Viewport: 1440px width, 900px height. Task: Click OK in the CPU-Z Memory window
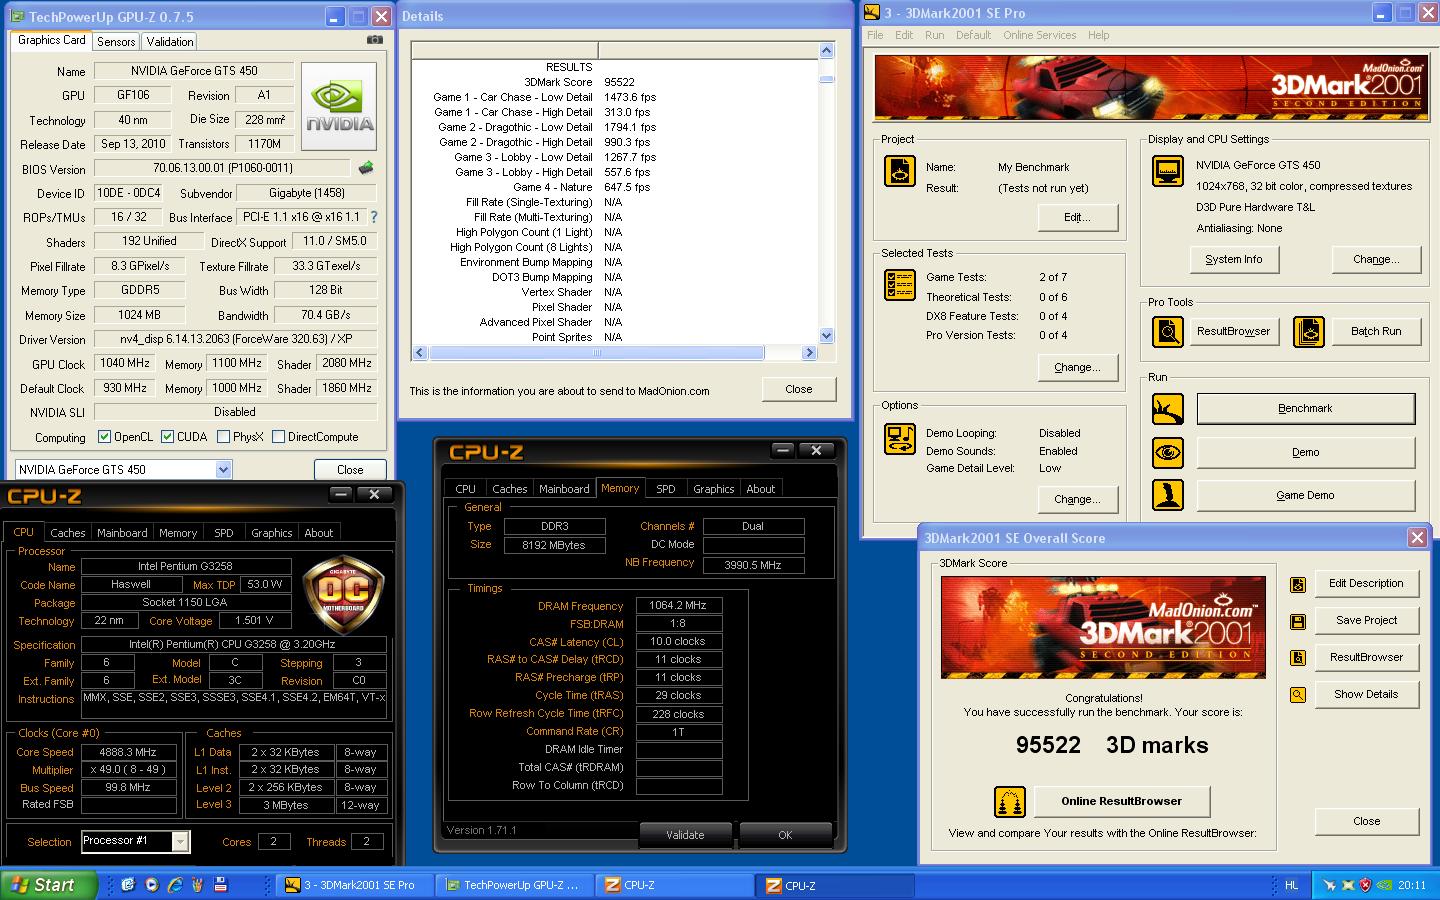(785, 835)
